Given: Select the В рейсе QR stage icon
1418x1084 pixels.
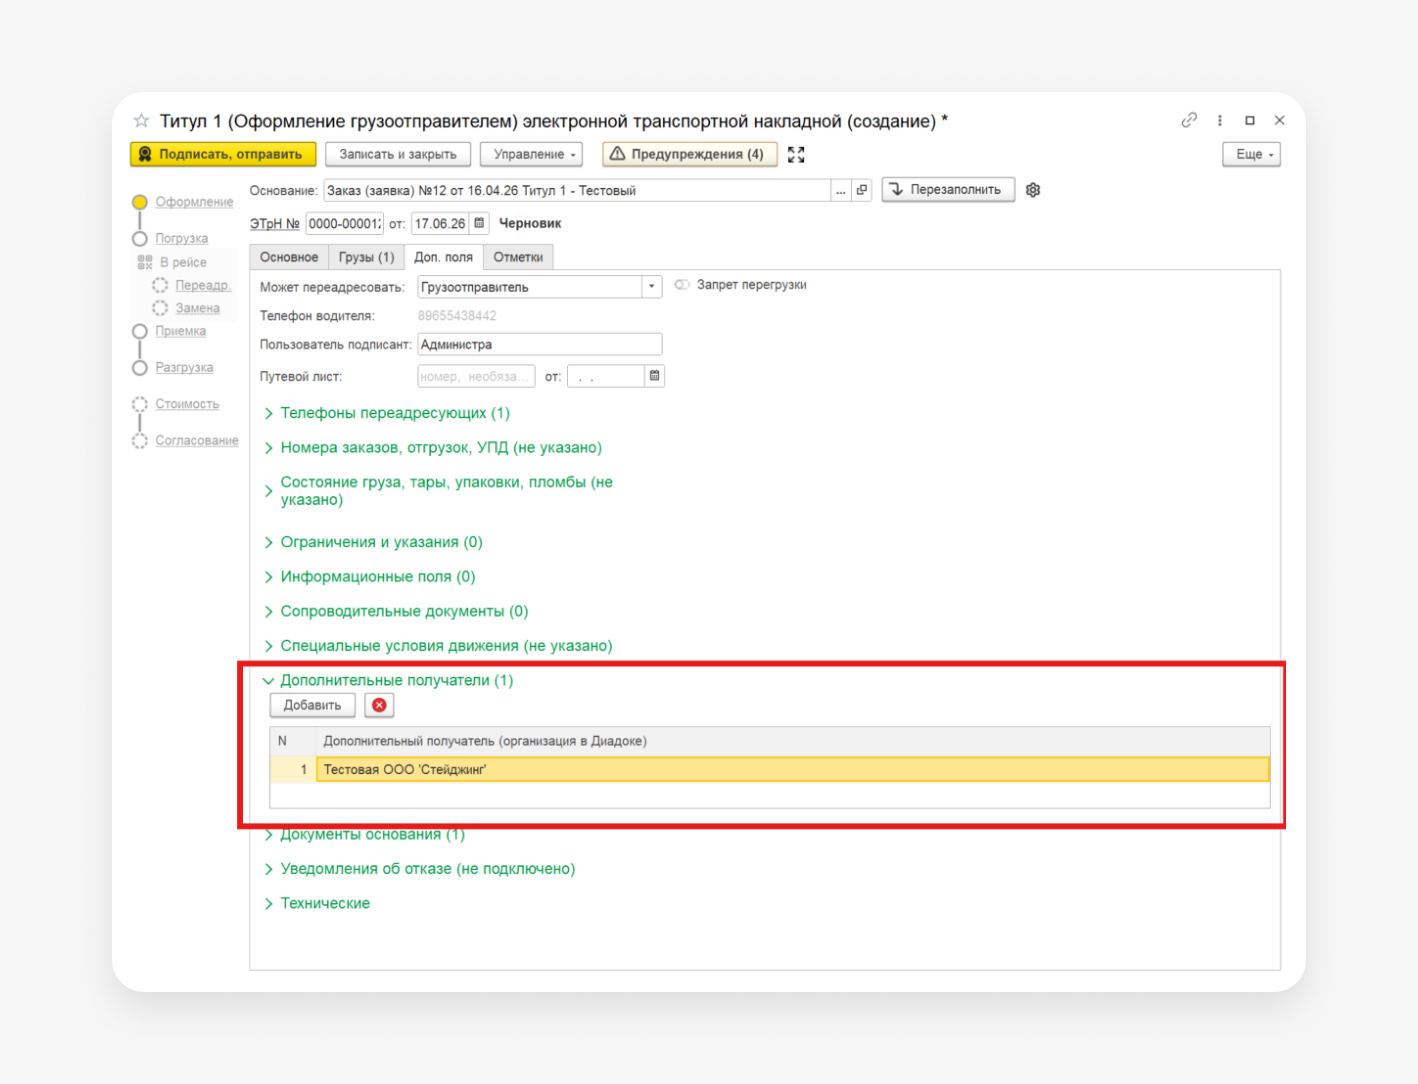Looking at the screenshot, I should point(145,262).
